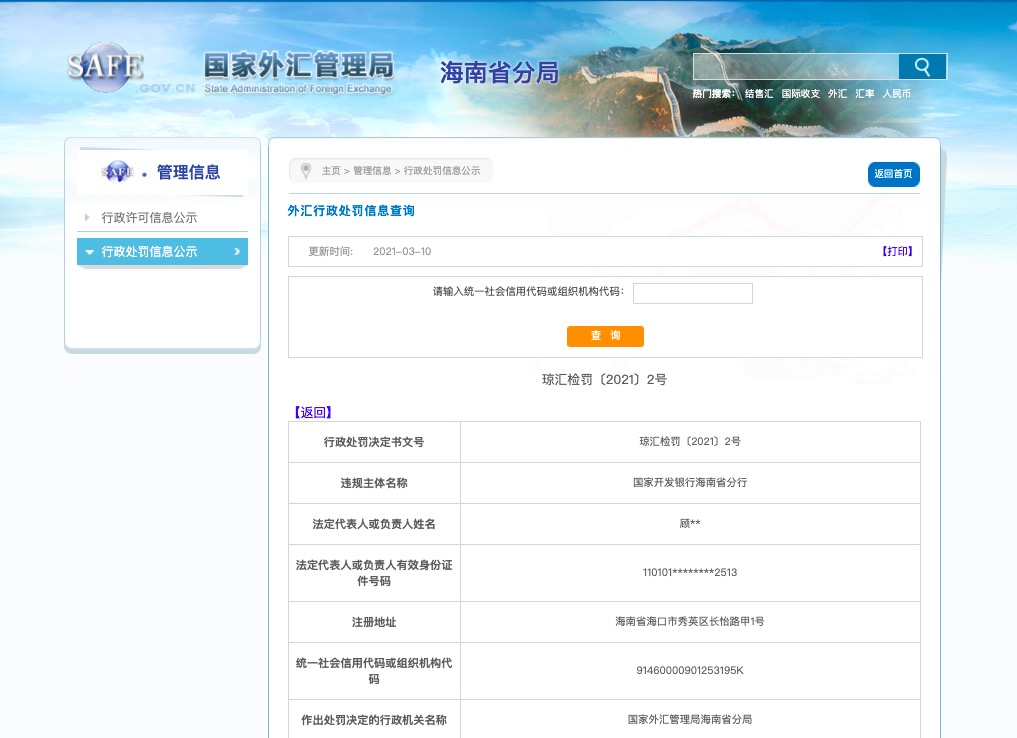Select 行政许可信息公示 in sidebar menu

coord(151,216)
